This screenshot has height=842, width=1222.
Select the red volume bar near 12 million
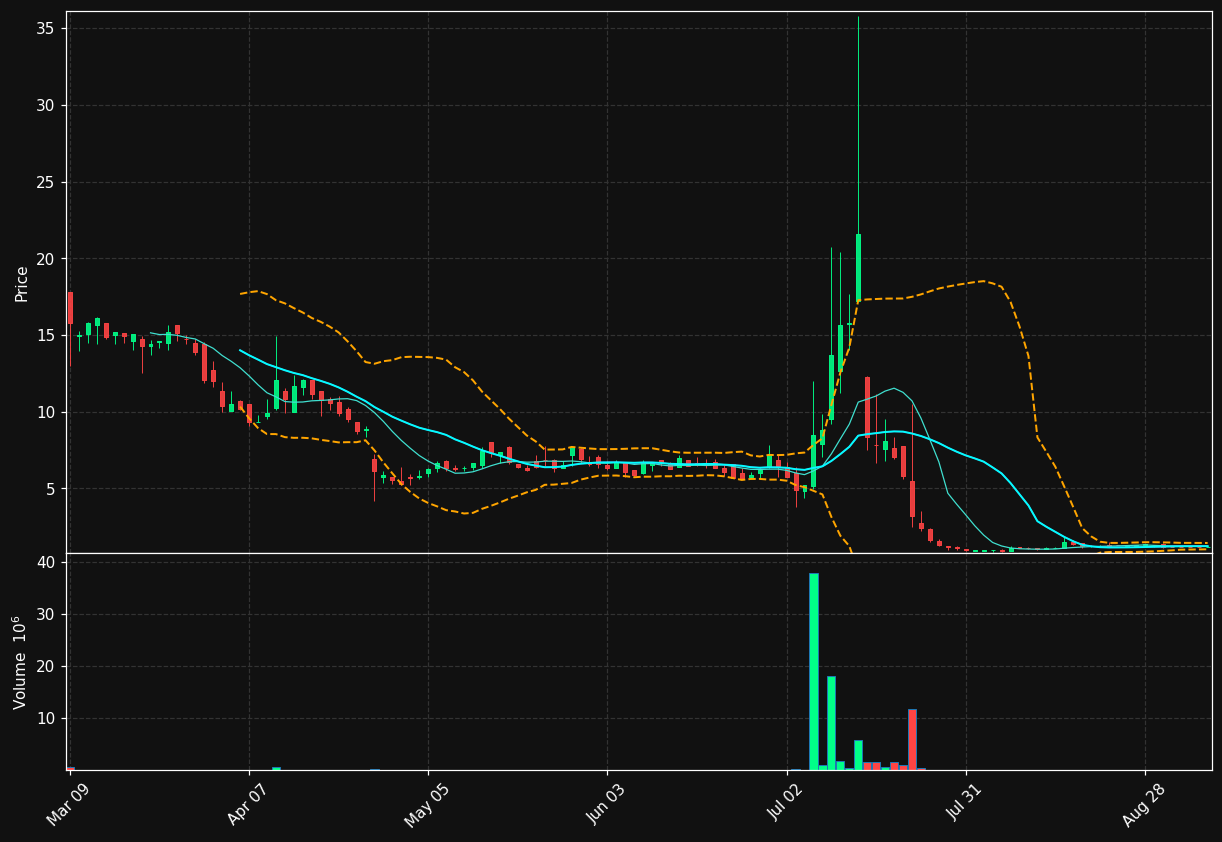point(912,740)
